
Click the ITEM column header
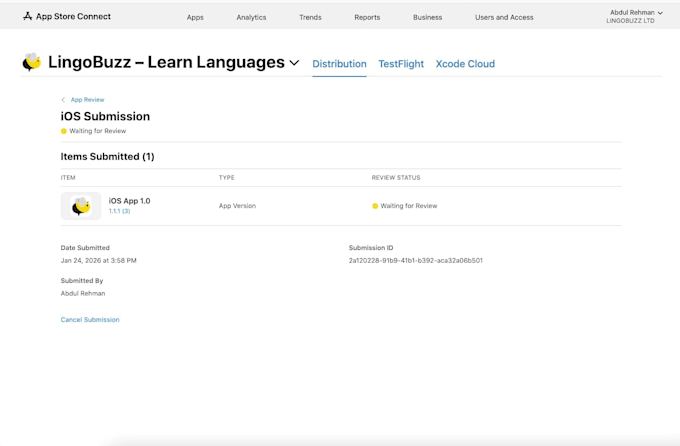[x=68, y=178]
